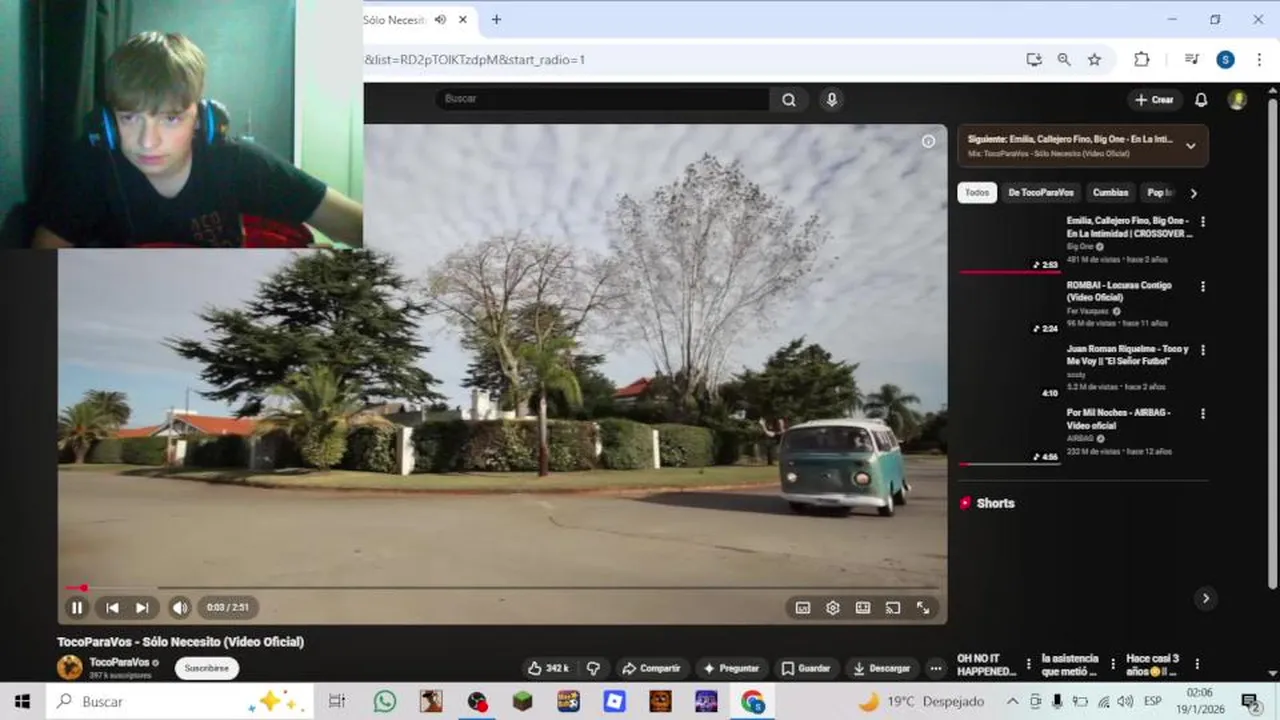Open options for la asistencia que metió short
The width and height of the screenshot is (1280, 720).
pyautogui.click(x=1112, y=664)
